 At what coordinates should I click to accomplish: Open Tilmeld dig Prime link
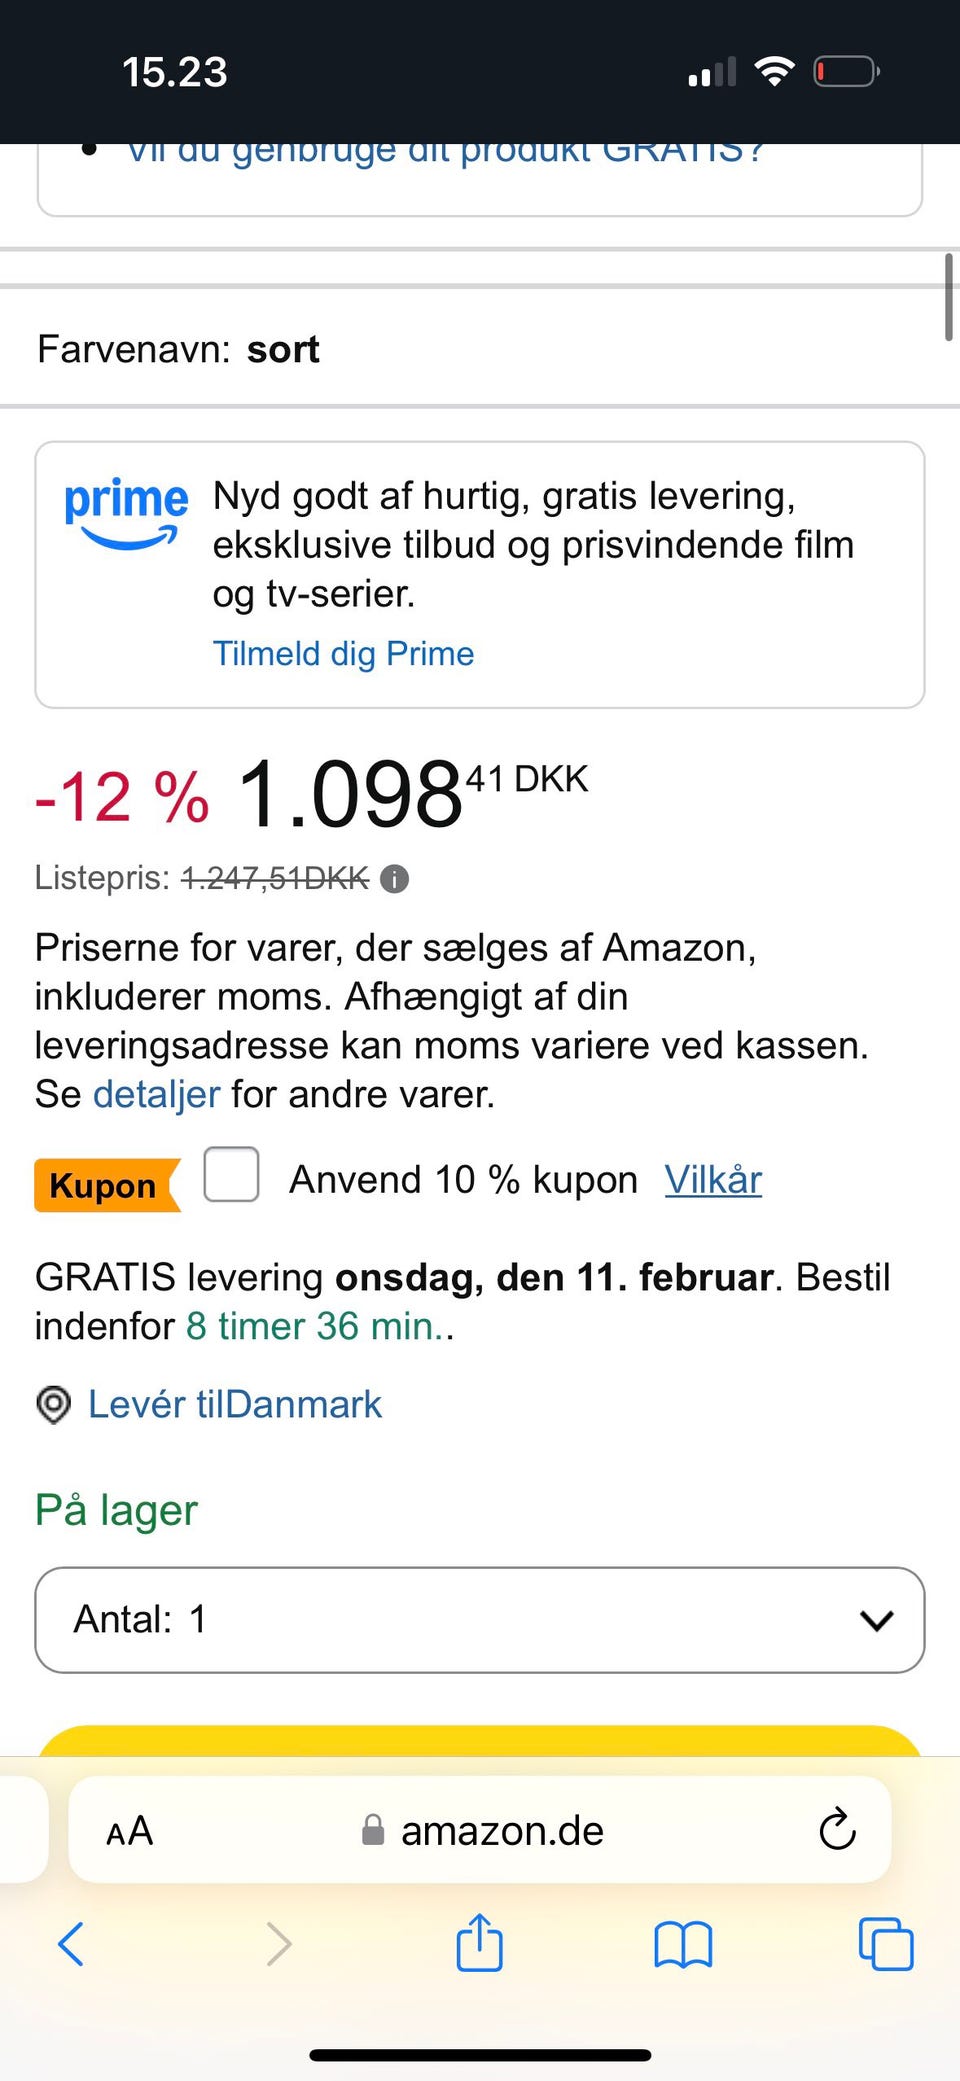pos(343,653)
